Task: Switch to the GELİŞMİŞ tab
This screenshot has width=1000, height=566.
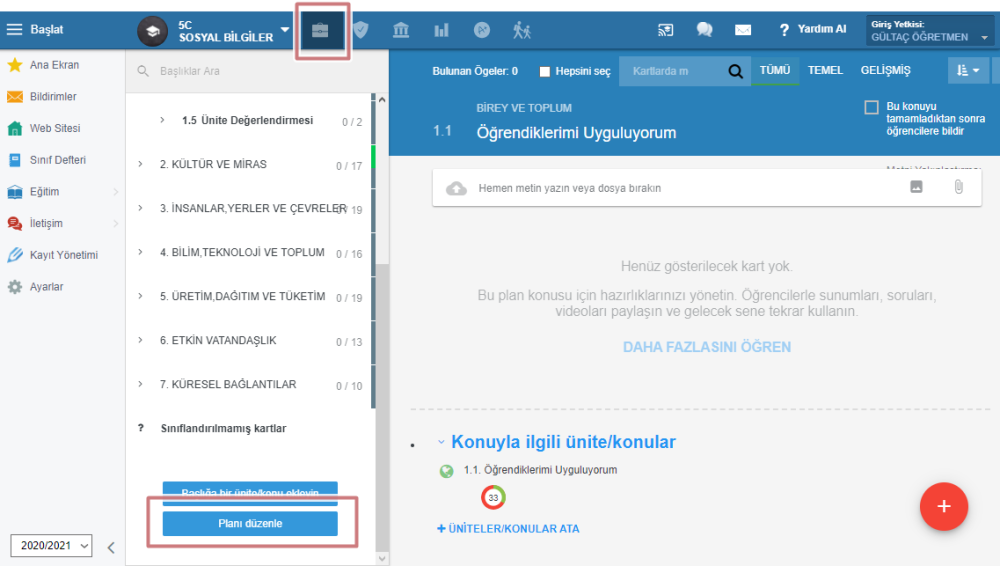Action: pos(885,70)
